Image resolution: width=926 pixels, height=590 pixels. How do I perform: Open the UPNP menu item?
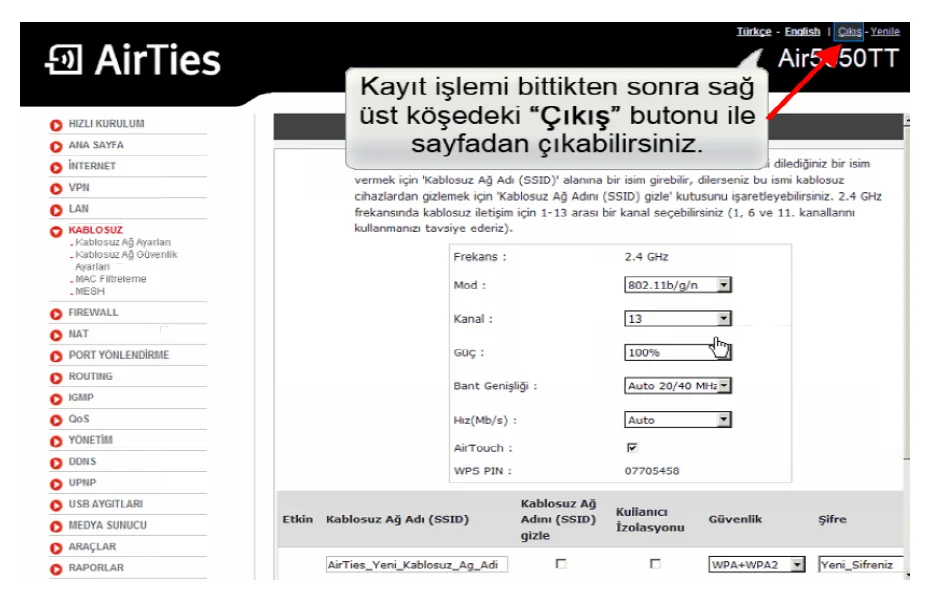(82, 483)
